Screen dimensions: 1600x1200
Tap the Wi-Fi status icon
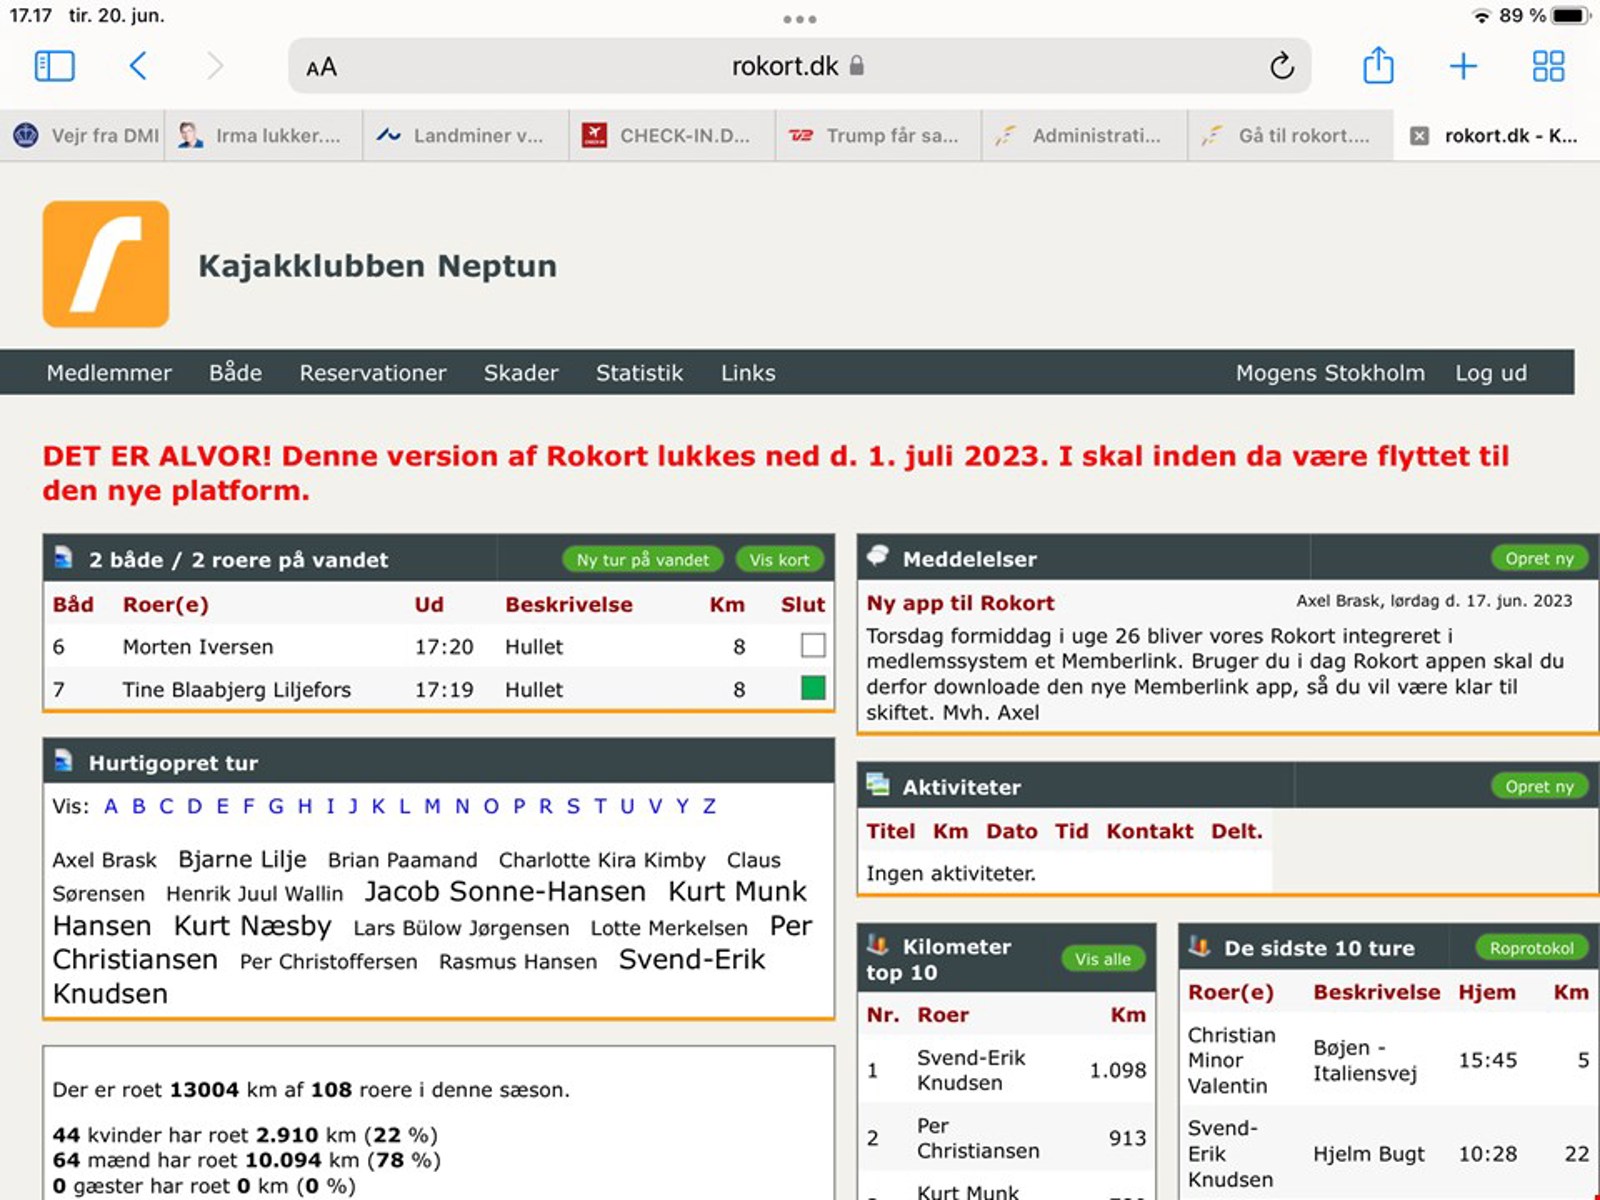click(x=1481, y=16)
